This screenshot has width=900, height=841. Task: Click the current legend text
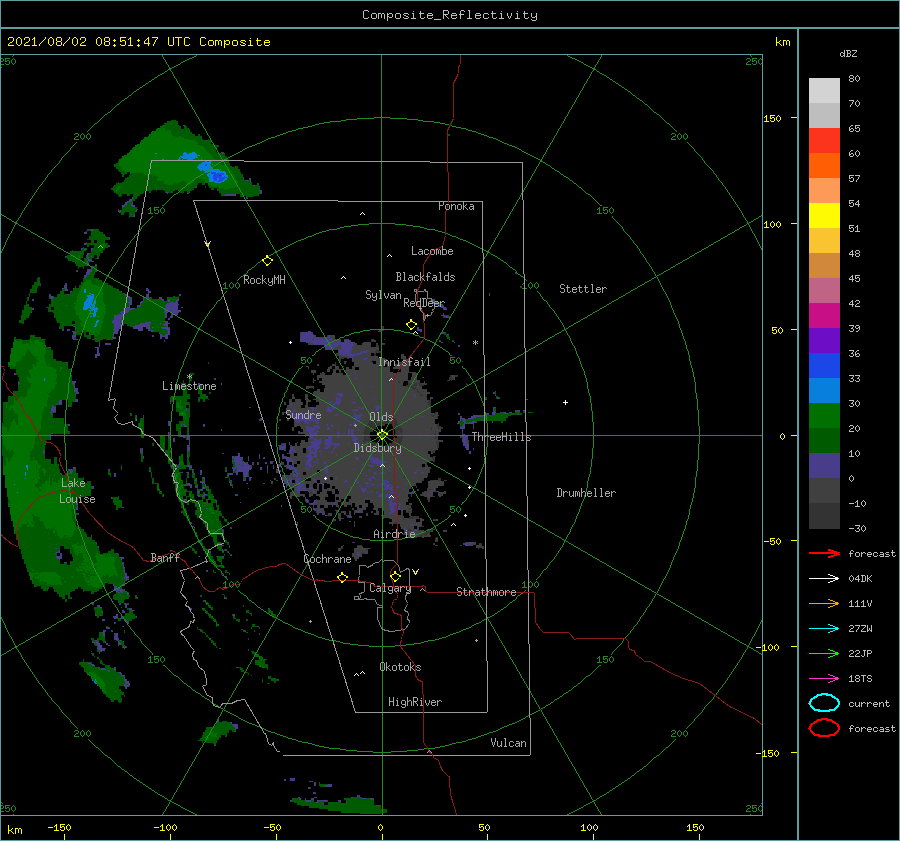click(x=869, y=703)
